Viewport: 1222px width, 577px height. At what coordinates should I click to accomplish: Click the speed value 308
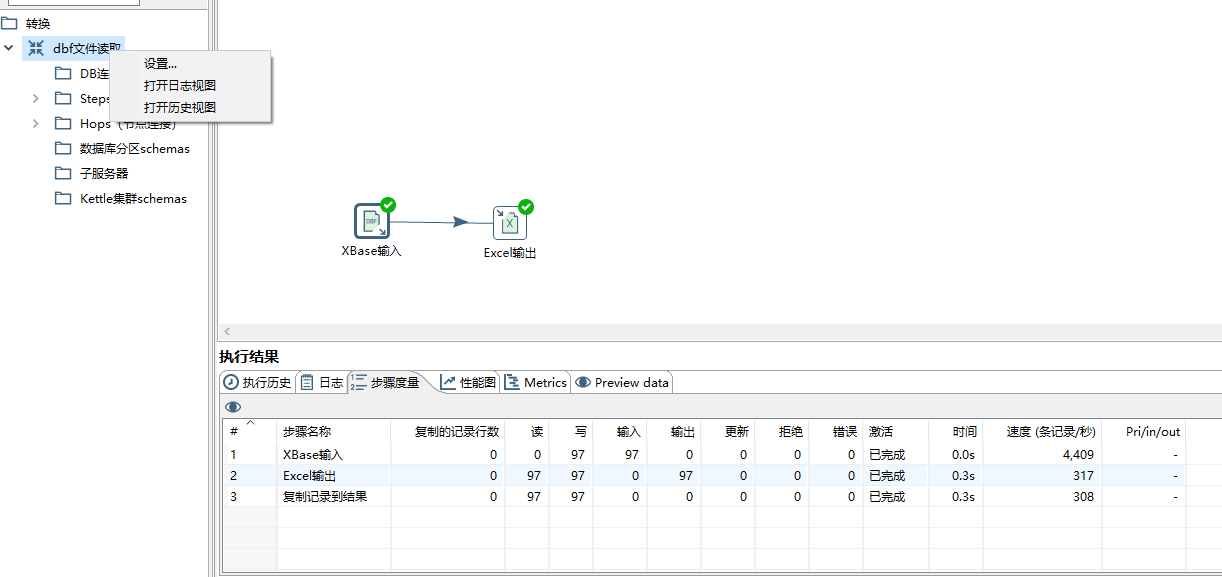1083,496
